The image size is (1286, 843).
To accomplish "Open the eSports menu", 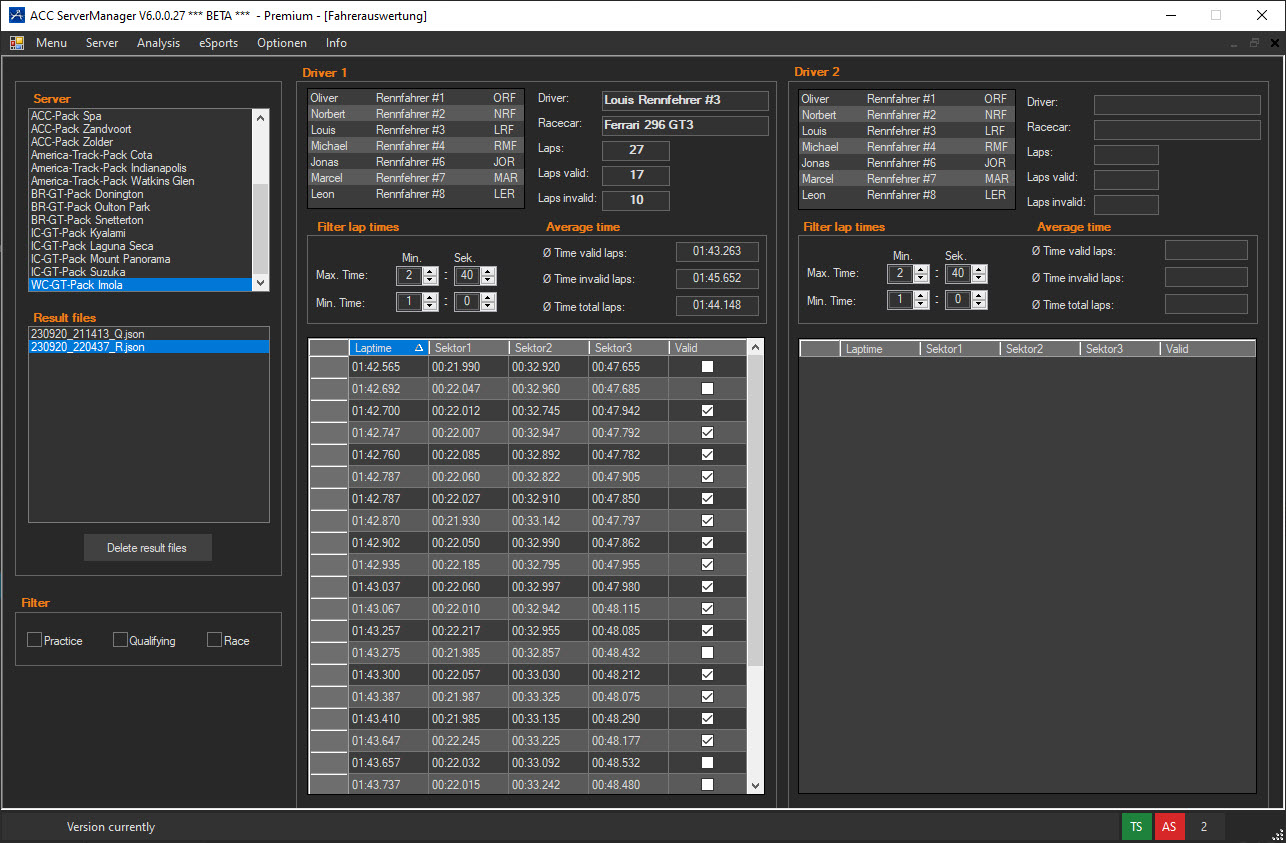I will 218,43.
